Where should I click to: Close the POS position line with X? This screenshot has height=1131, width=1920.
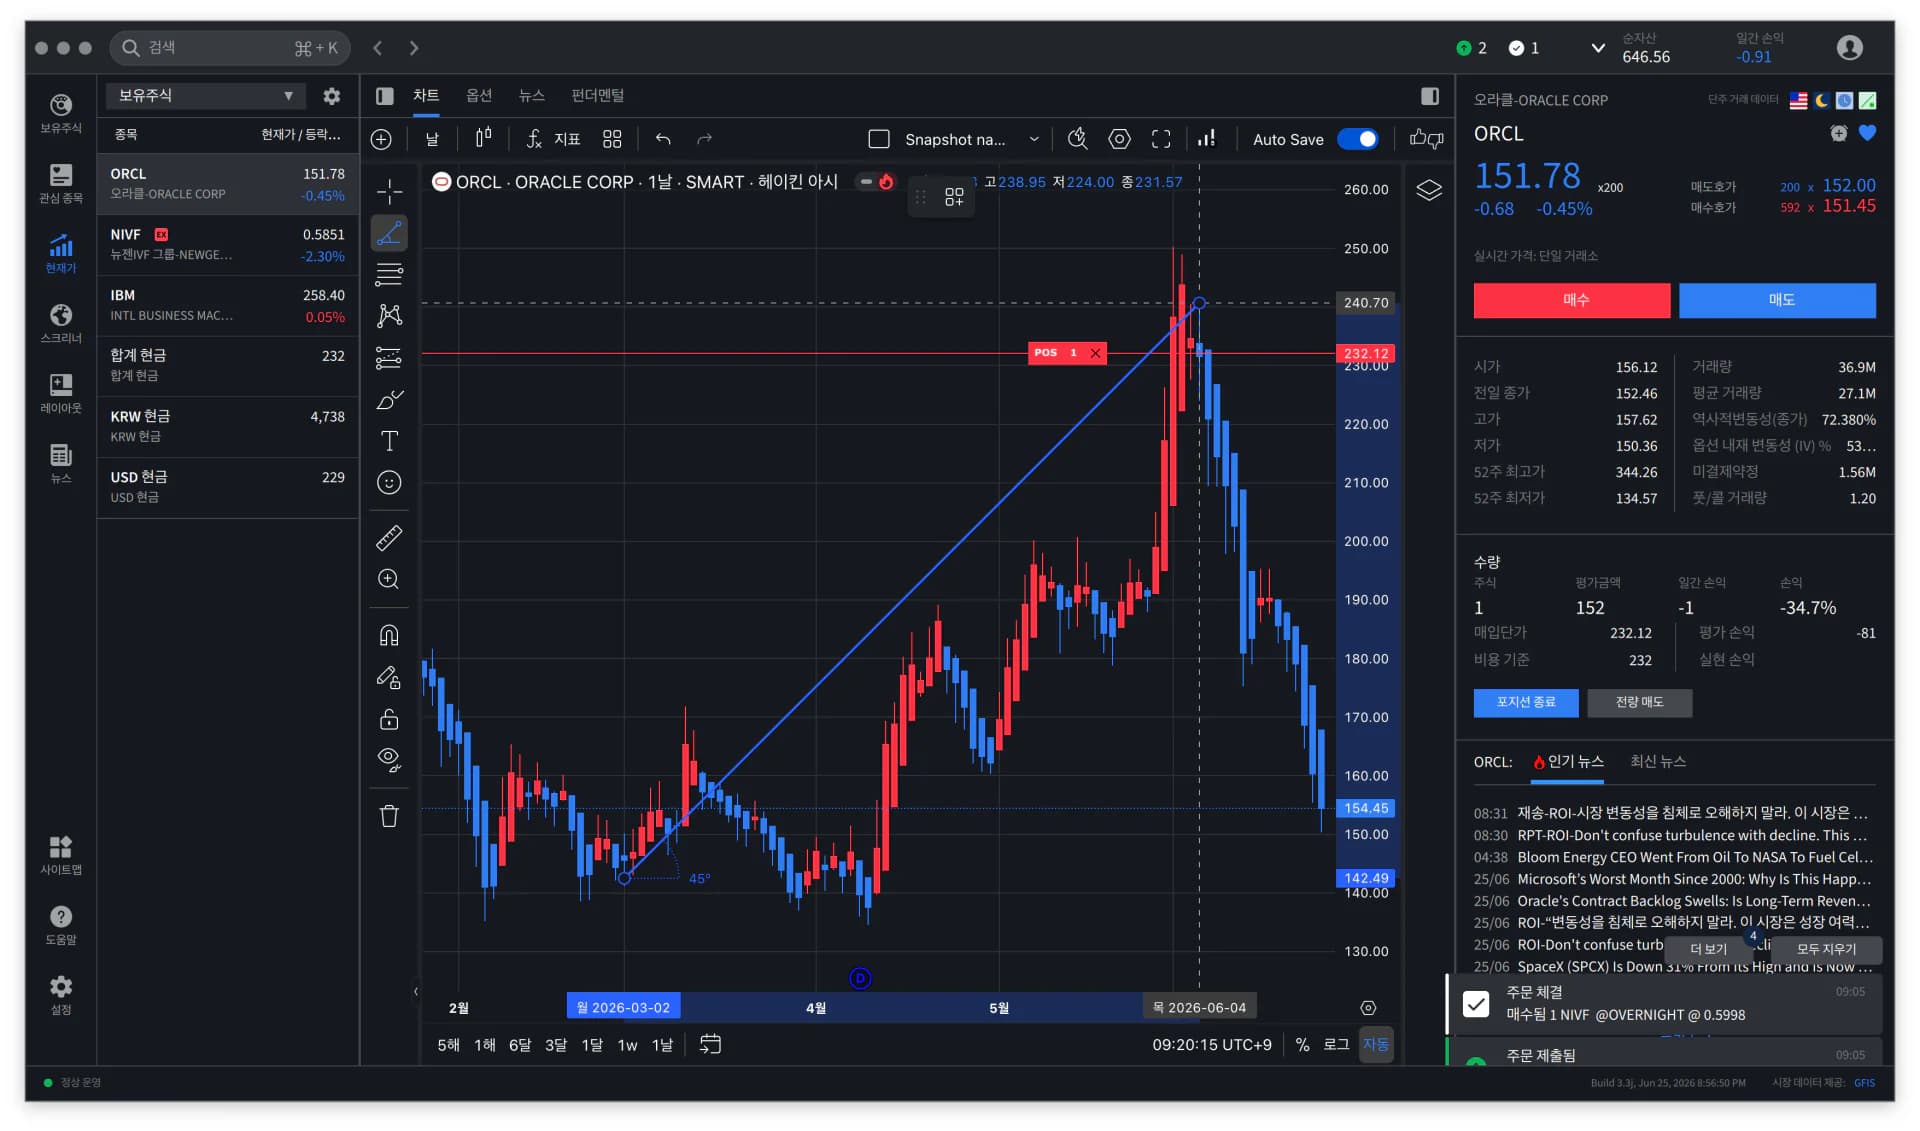point(1095,353)
